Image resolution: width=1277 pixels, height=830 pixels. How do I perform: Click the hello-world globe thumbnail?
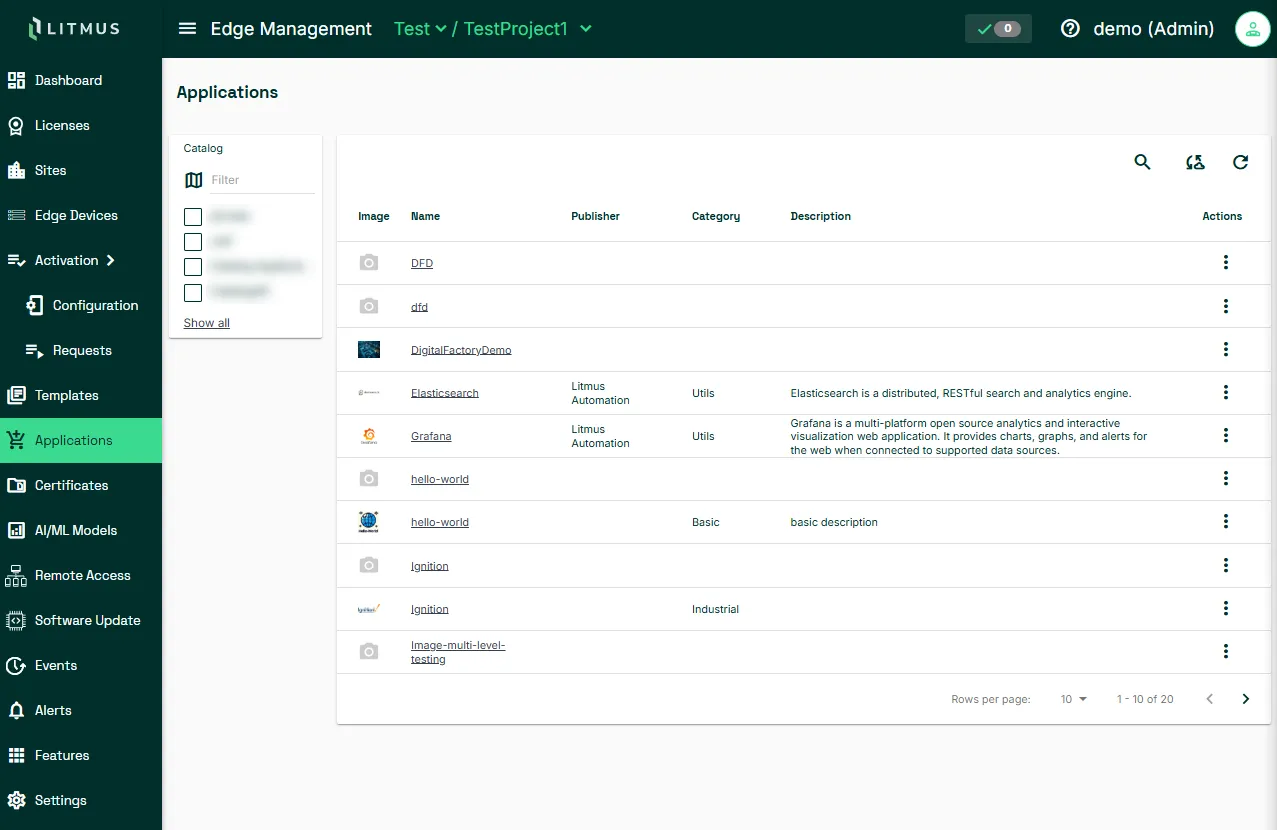coord(369,522)
